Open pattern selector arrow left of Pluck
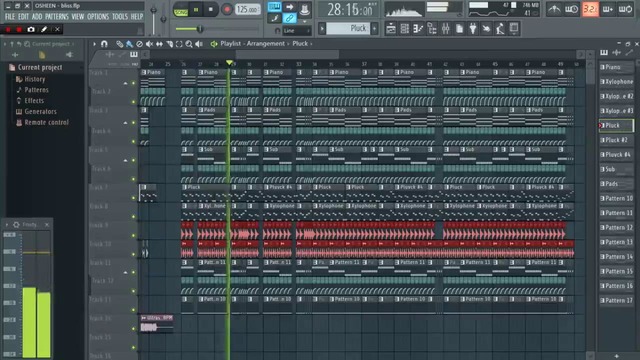This screenshot has width=640, height=360. pyautogui.click(x=322, y=29)
